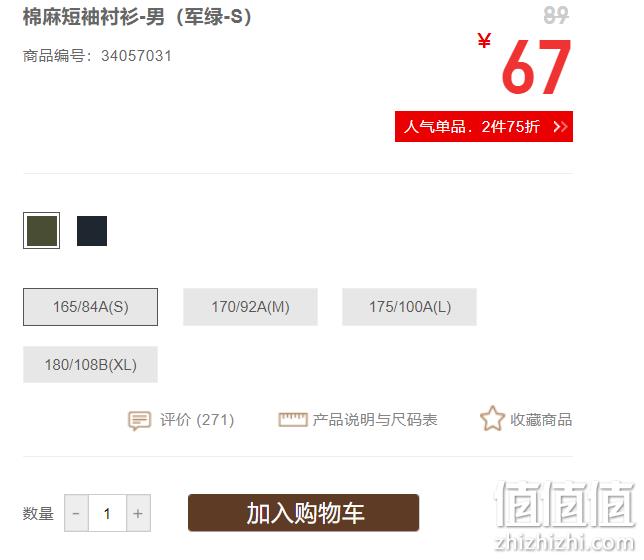Click 加入购物车 add to cart button
This screenshot has width=644, height=560.
pos(304,513)
